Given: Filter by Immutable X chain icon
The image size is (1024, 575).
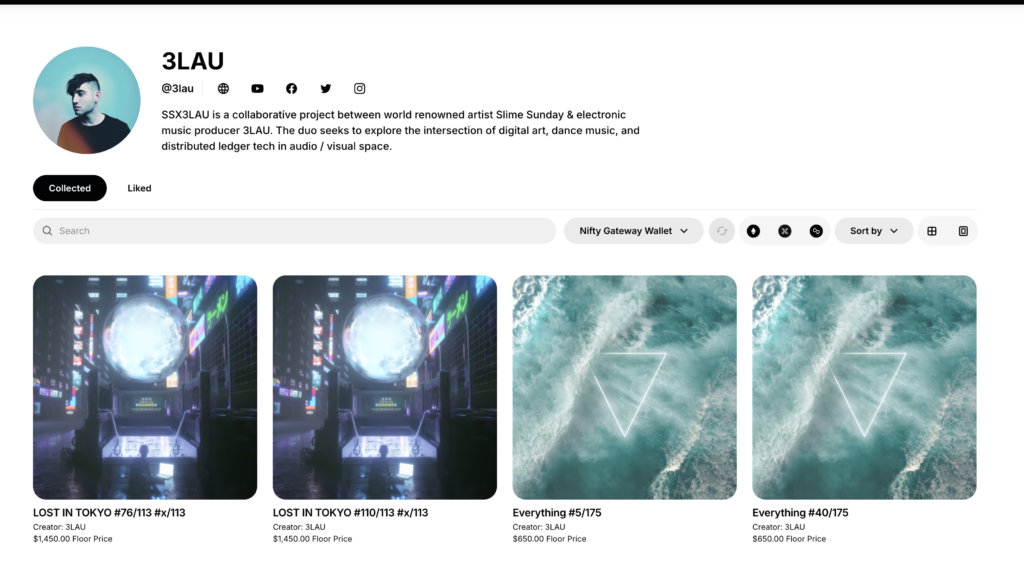Looking at the screenshot, I should pos(784,231).
